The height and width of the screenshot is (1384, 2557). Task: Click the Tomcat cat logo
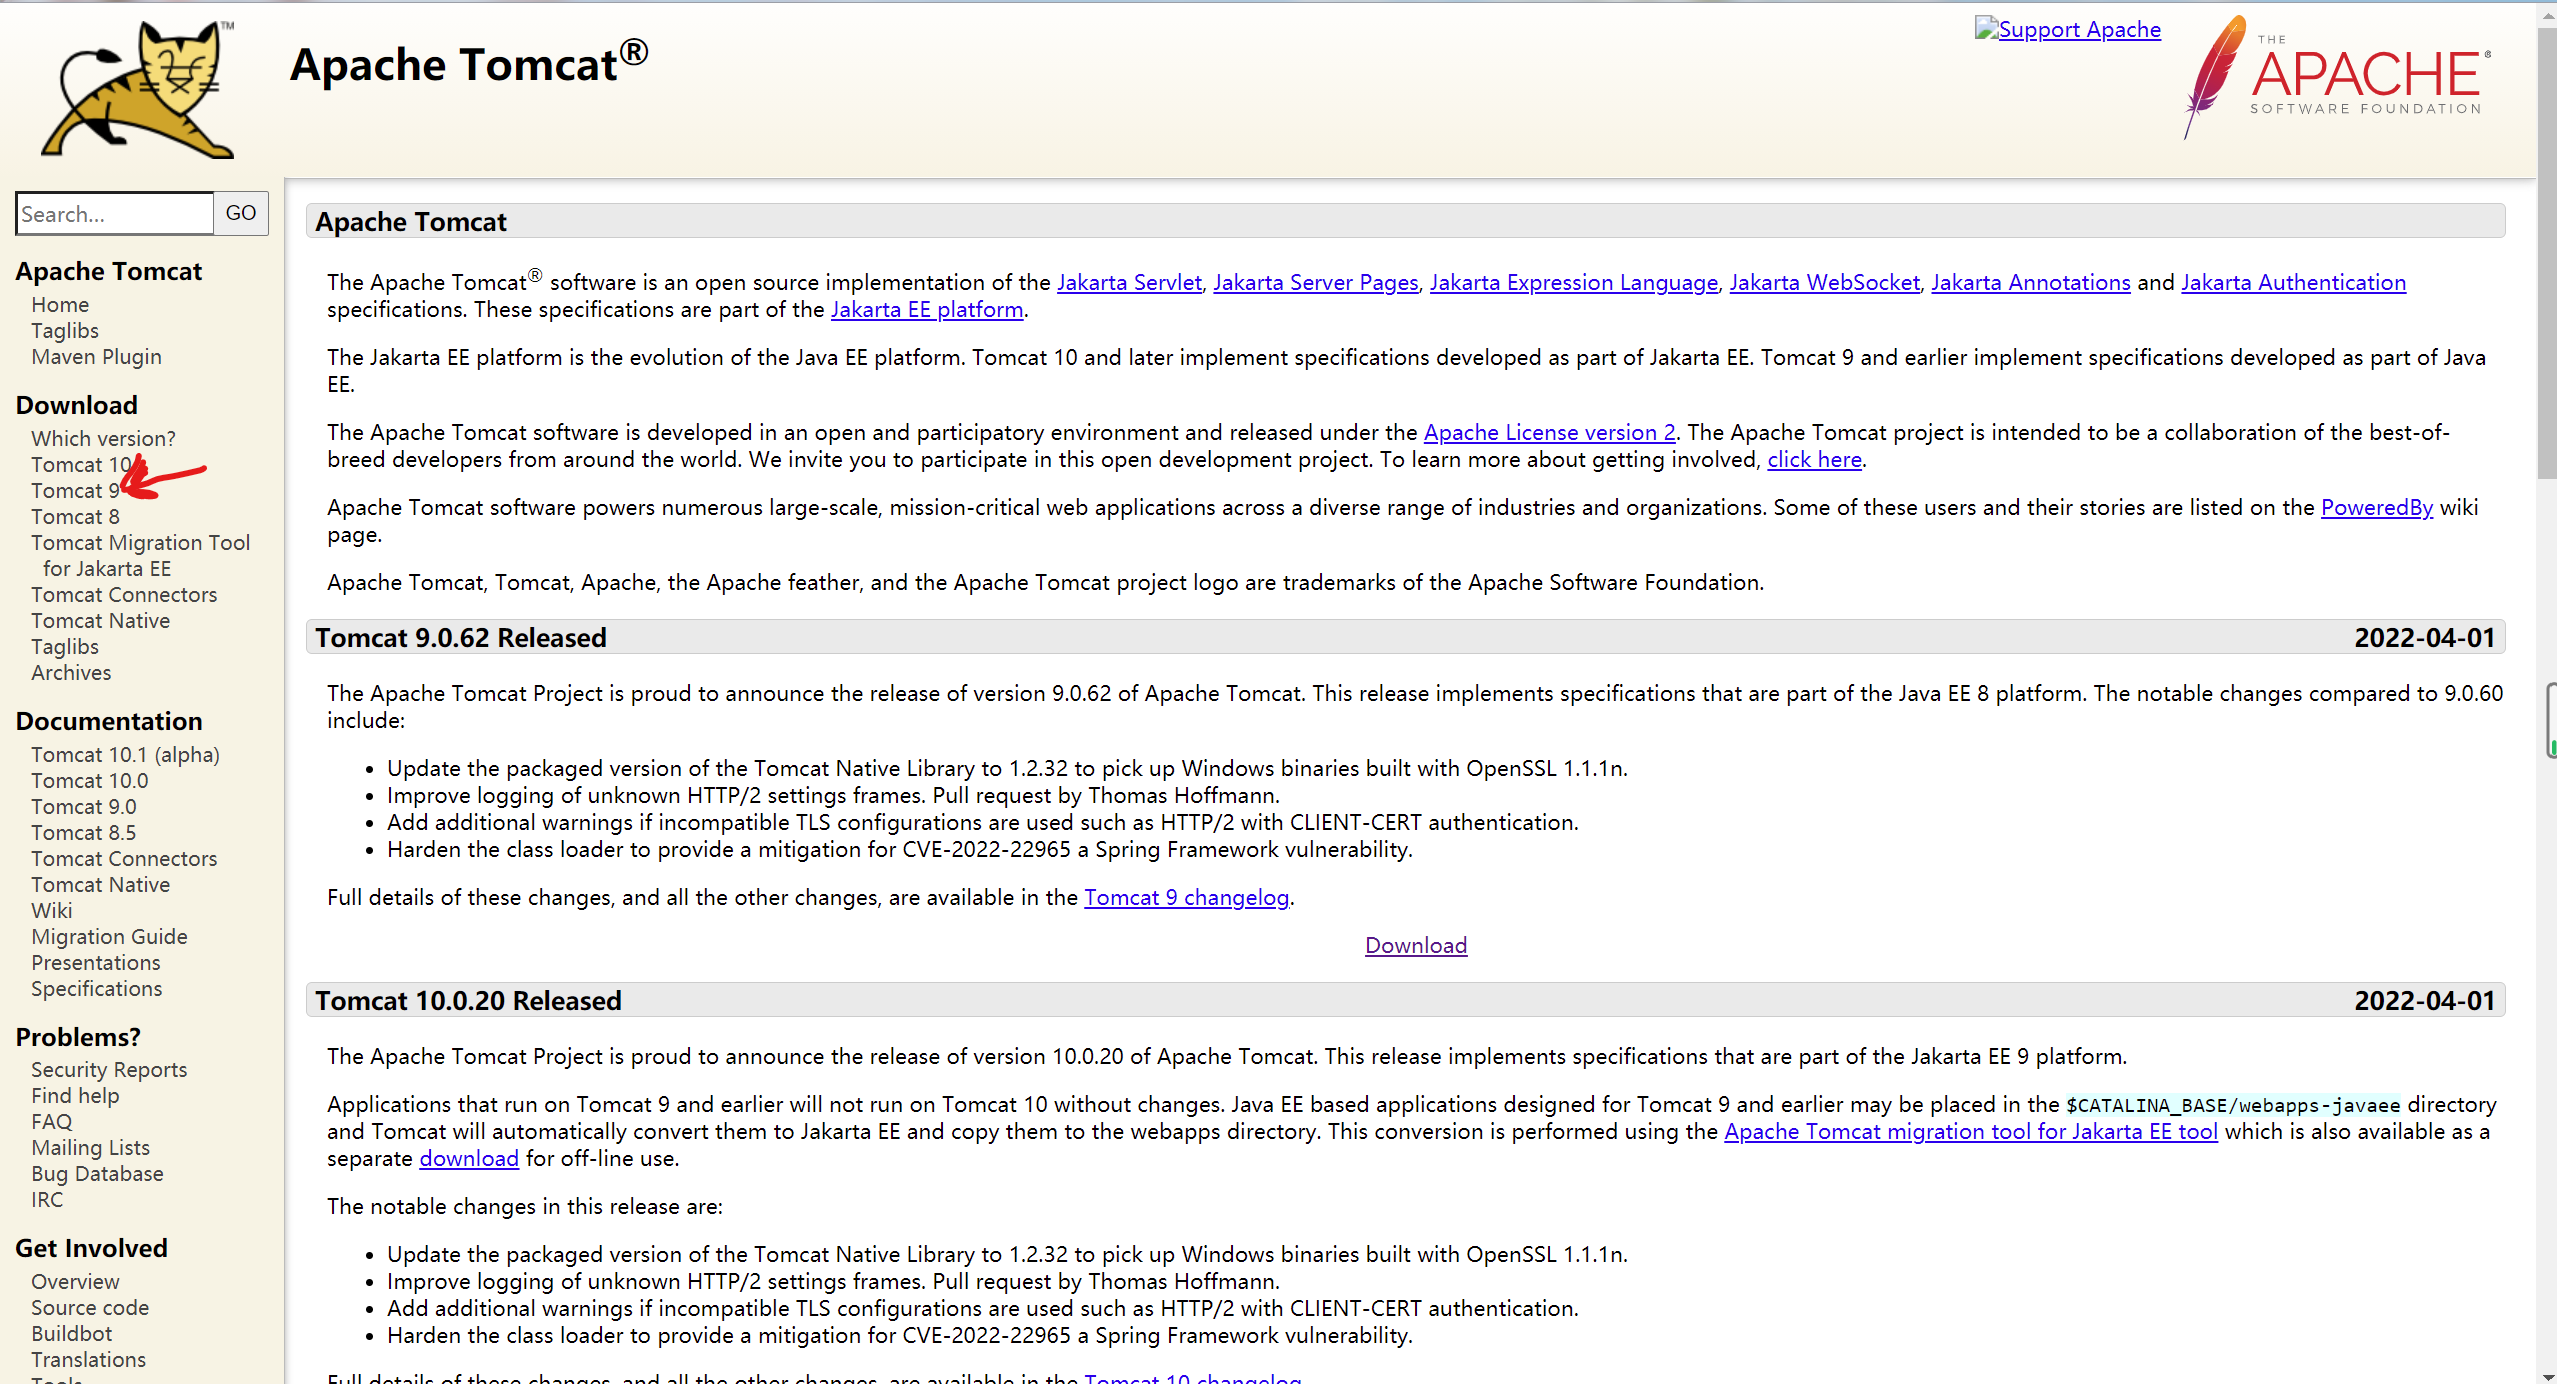click(x=138, y=90)
